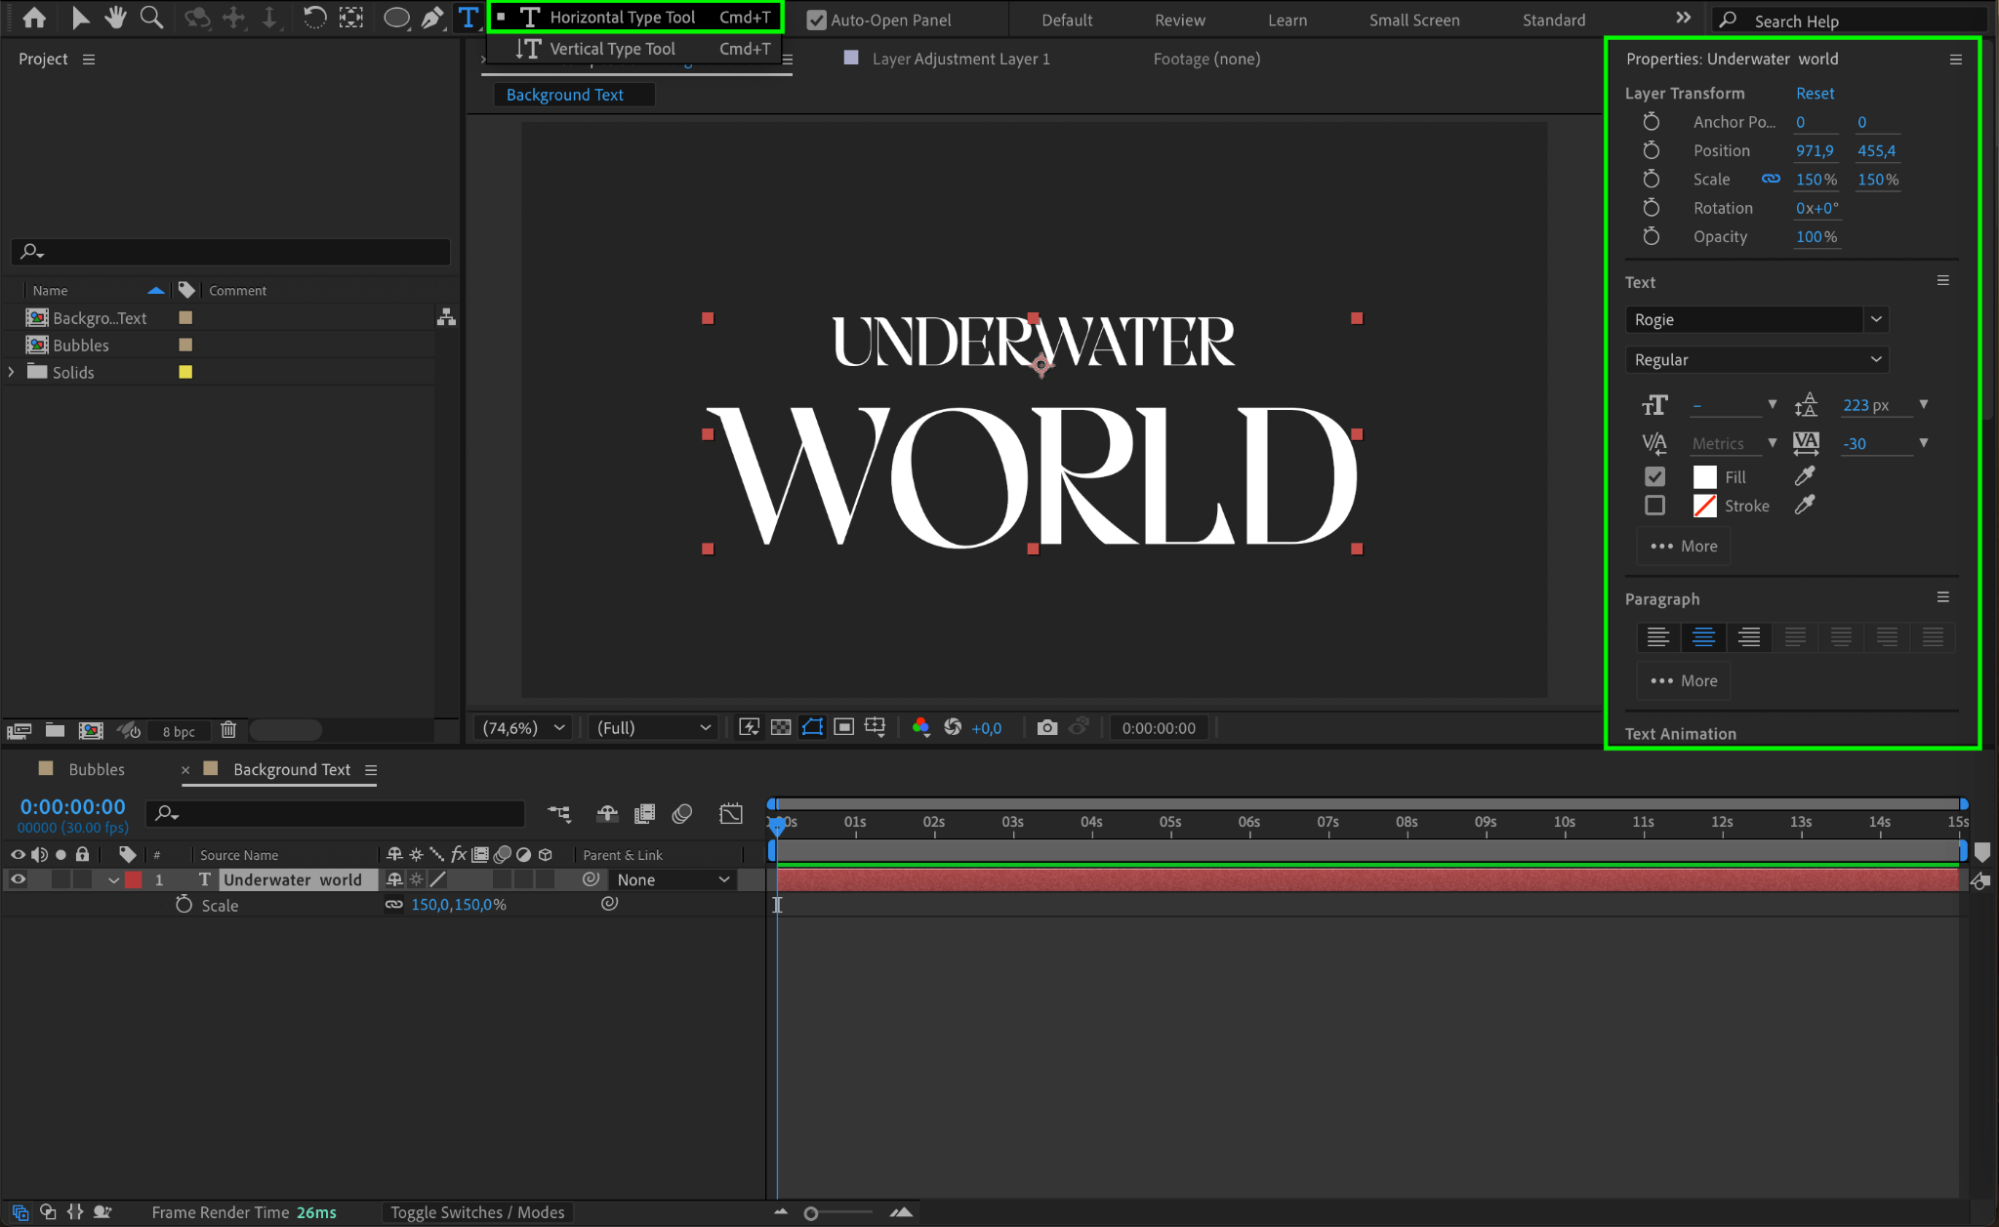The height and width of the screenshot is (1227, 1999).
Task: Select the Zoom tool in toolbar
Action: click(x=151, y=17)
